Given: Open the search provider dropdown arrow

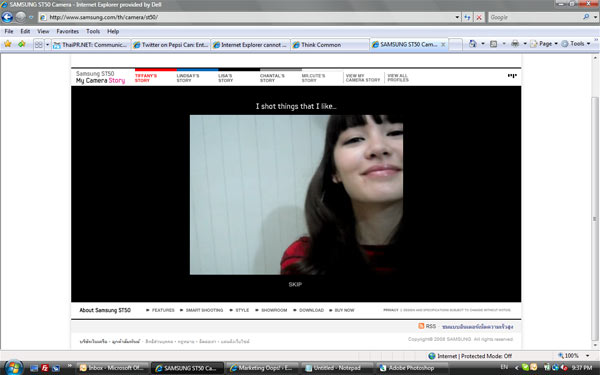Looking at the screenshot, I should (x=595, y=17).
